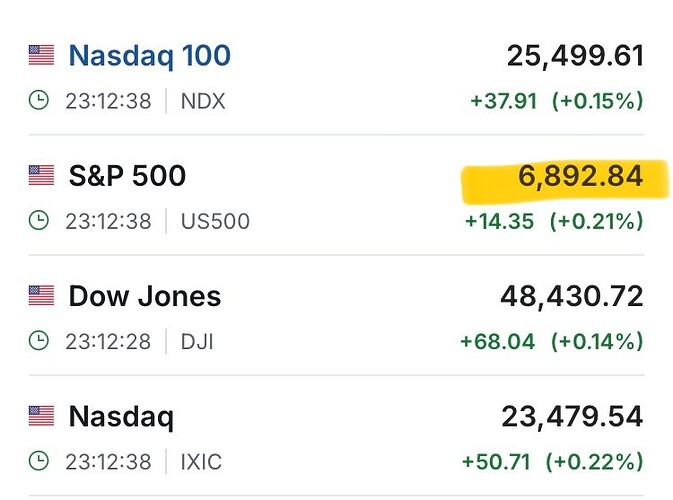Open the Nasdaq 100 index link

coord(149,55)
